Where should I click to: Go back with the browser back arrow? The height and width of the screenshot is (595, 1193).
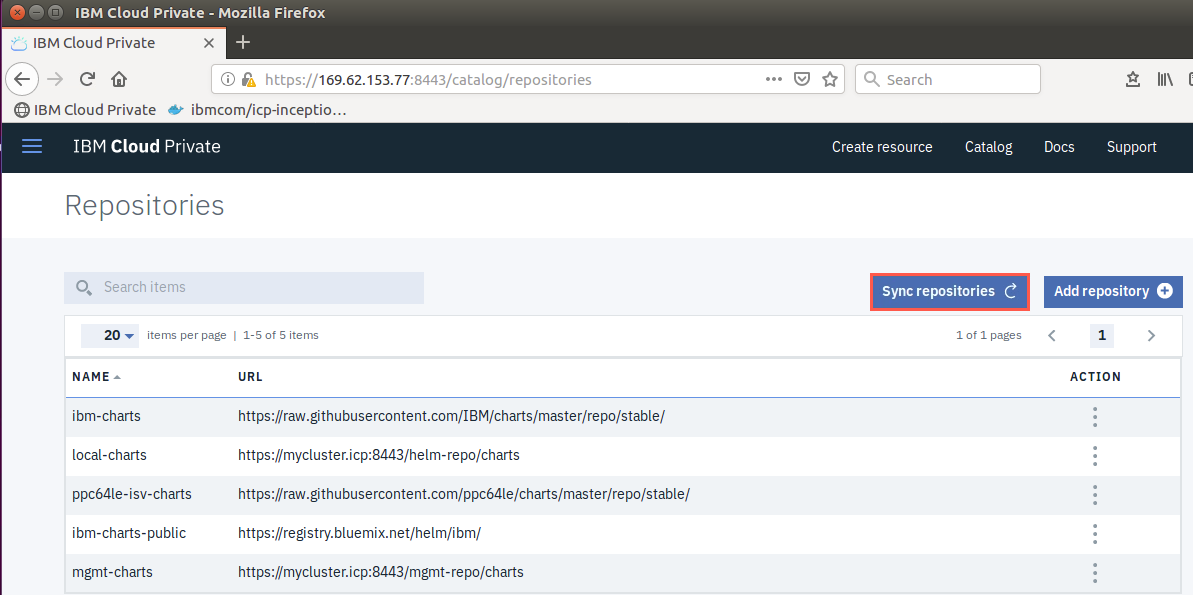tap(21, 79)
